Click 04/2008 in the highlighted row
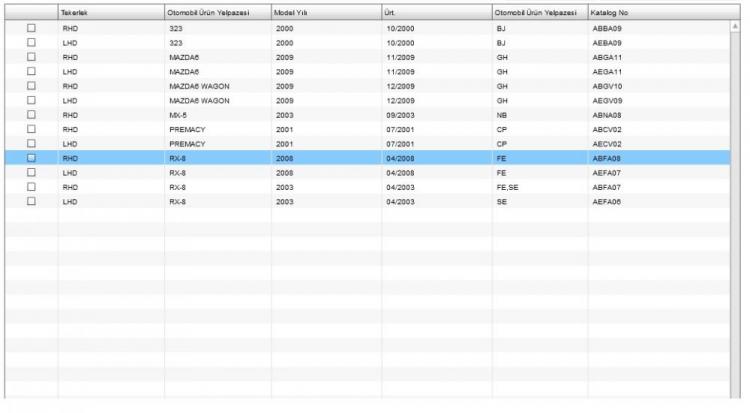750x413 pixels. (400, 158)
